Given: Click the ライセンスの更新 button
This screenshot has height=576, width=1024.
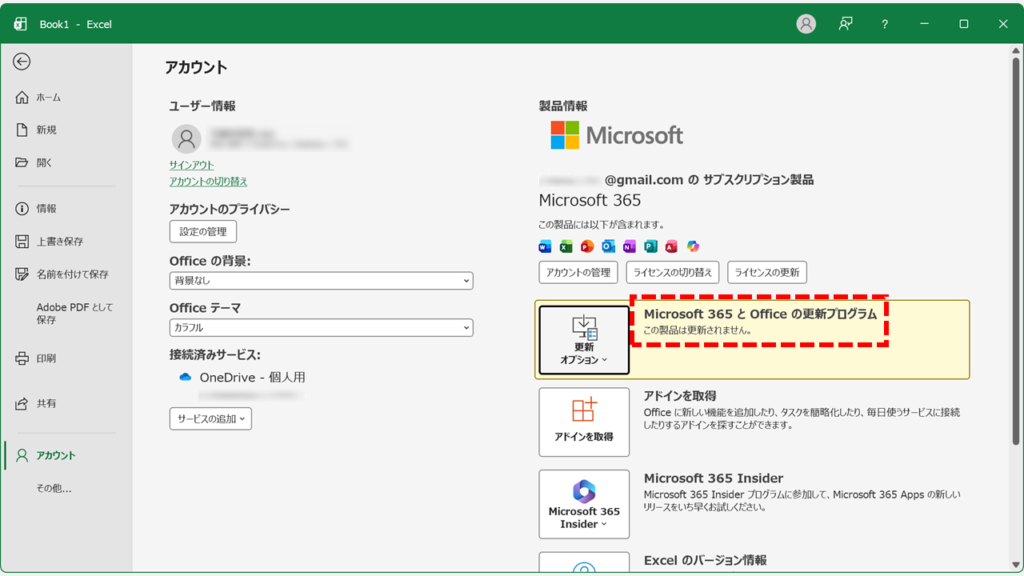Looking at the screenshot, I should pos(767,272).
